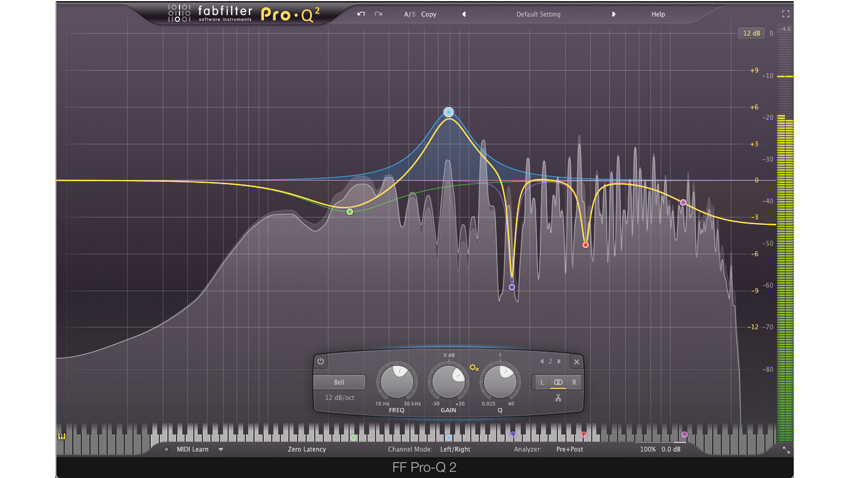The height and width of the screenshot is (478, 850).
Task: Open the Help menu
Action: tap(658, 15)
